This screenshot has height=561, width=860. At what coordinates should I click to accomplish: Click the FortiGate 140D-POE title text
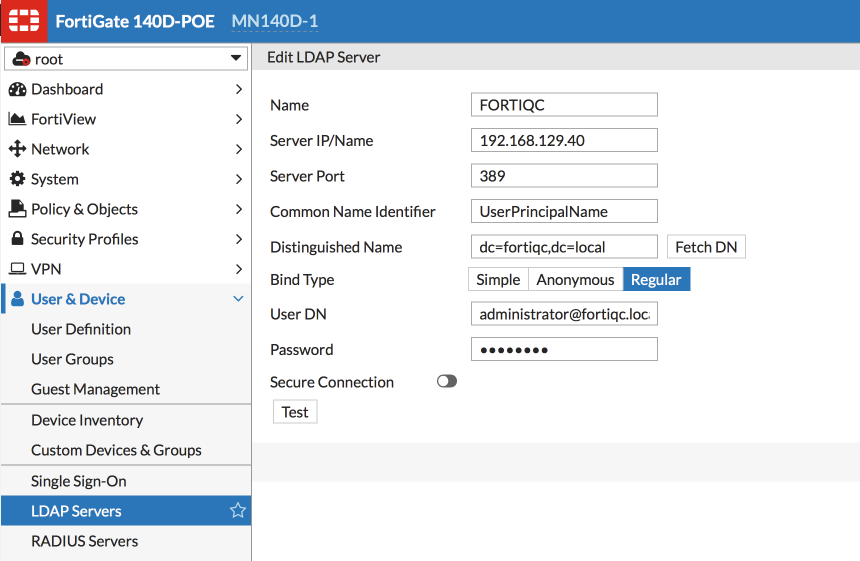point(135,21)
